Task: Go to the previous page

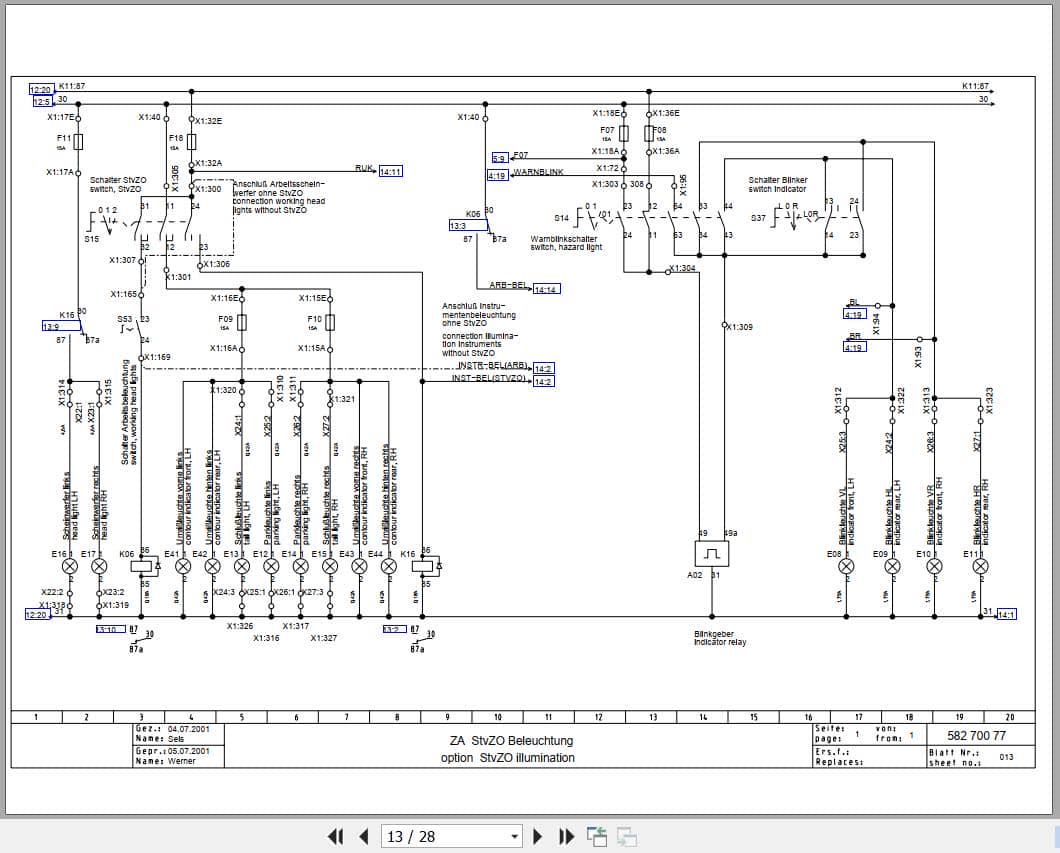Action: [364, 837]
